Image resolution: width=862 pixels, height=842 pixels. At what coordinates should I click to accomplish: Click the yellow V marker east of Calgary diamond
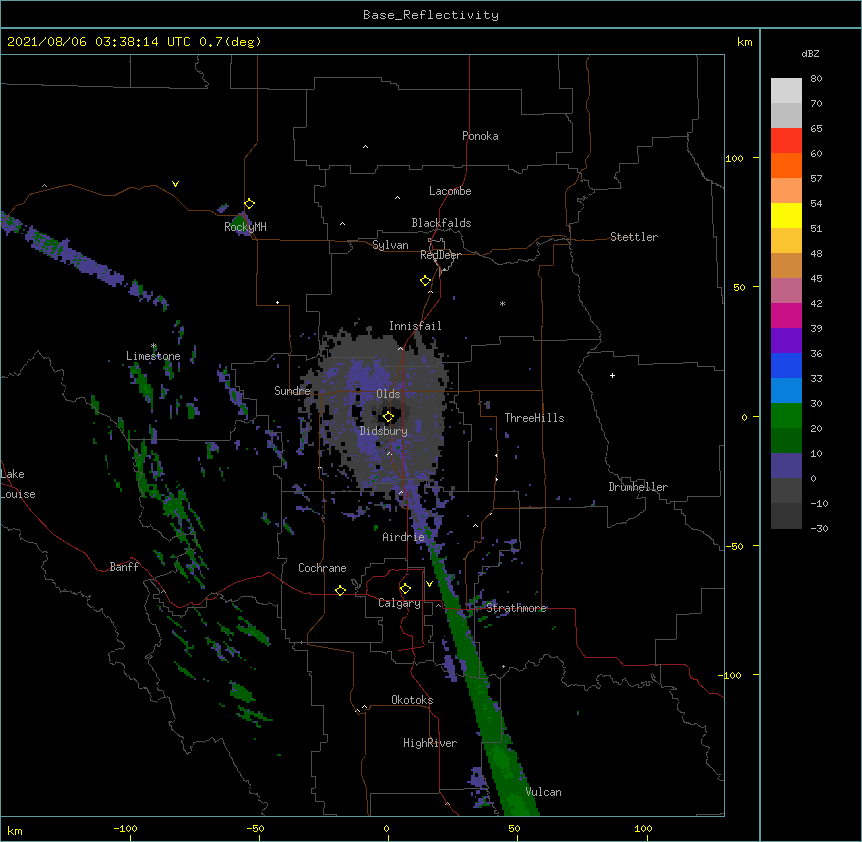click(x=429, y=584)
